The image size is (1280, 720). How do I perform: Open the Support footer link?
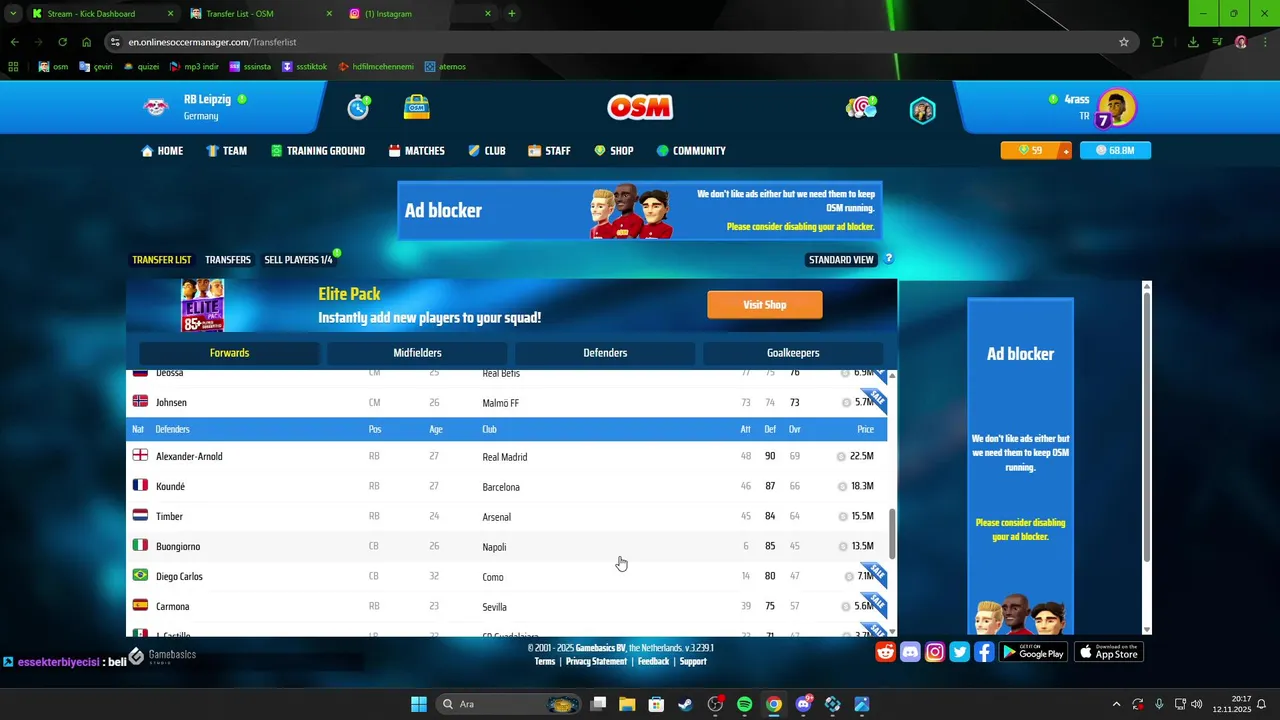coord(693,662)
